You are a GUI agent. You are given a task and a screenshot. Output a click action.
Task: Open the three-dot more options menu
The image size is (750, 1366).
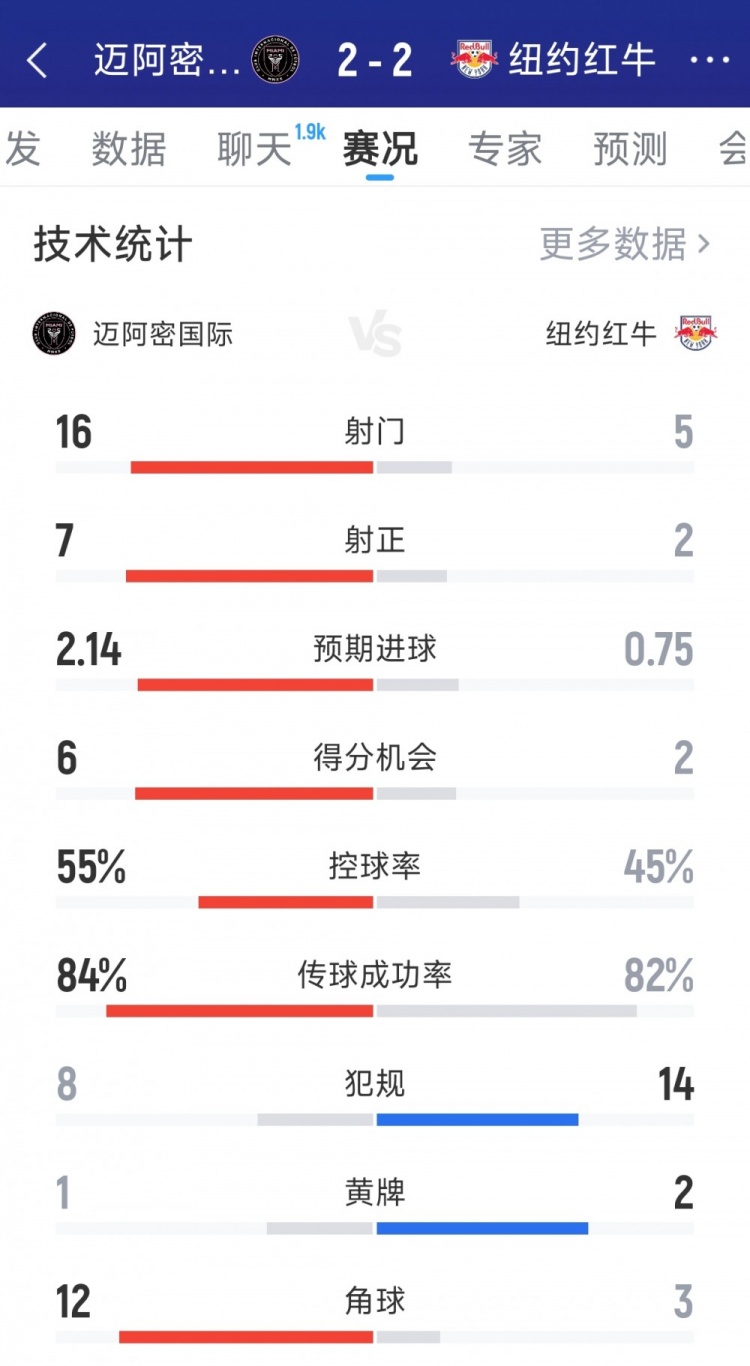pos(710,61)
